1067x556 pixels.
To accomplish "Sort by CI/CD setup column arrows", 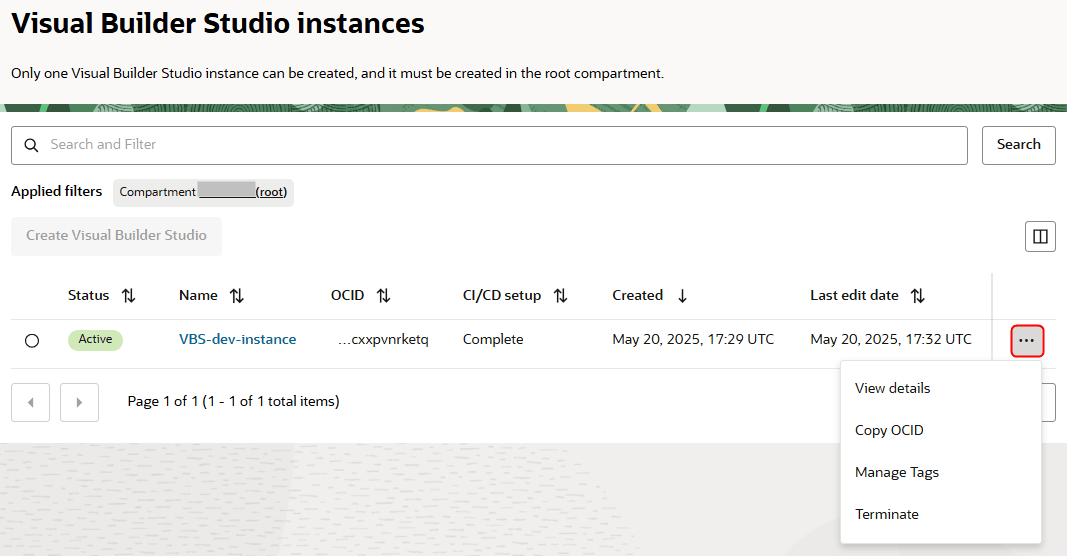I will (x=560, y=296).
